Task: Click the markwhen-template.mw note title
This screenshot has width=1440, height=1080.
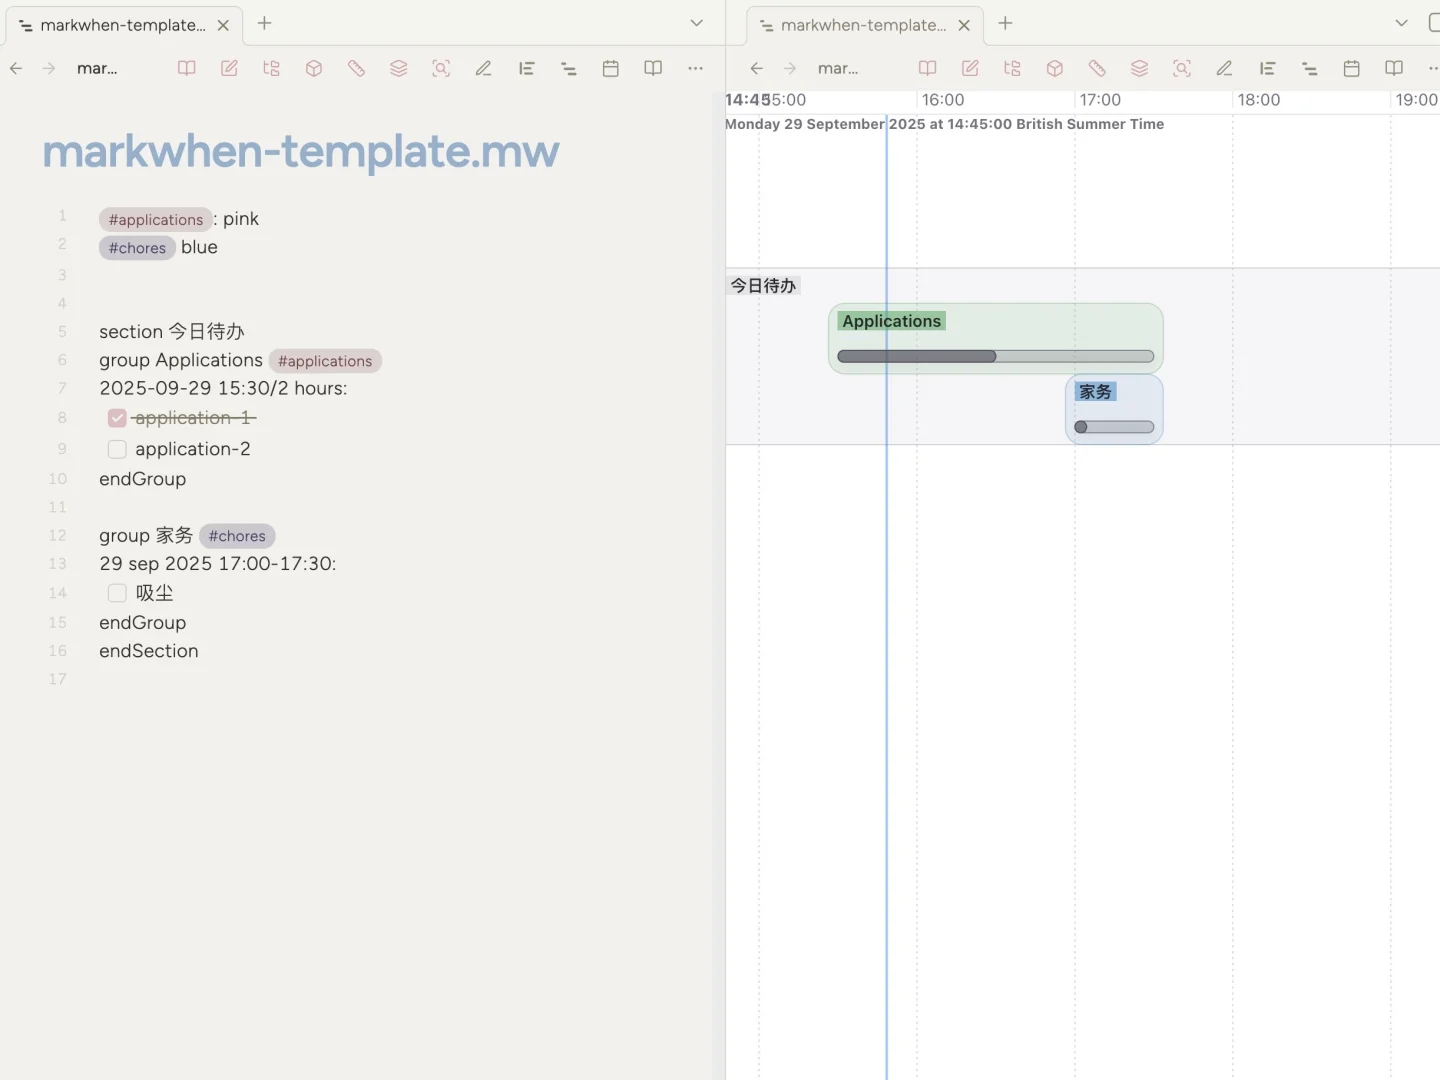Action: [x=301, y=151]
